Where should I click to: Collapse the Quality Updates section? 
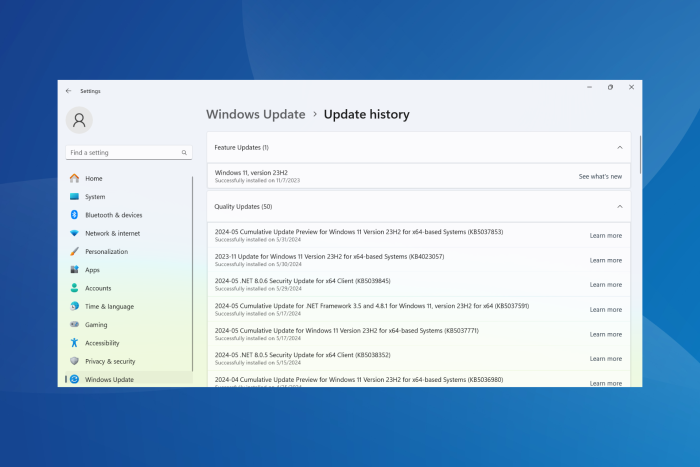[x=620, y=207]
